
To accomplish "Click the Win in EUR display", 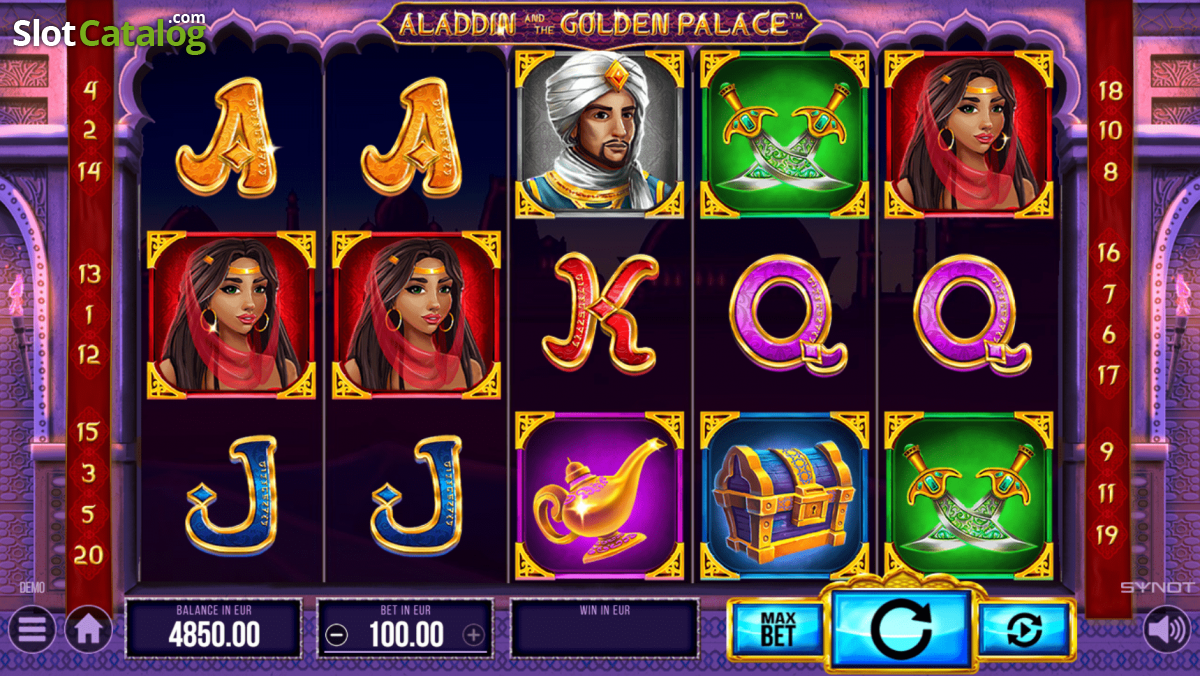I will coord(604,628).
